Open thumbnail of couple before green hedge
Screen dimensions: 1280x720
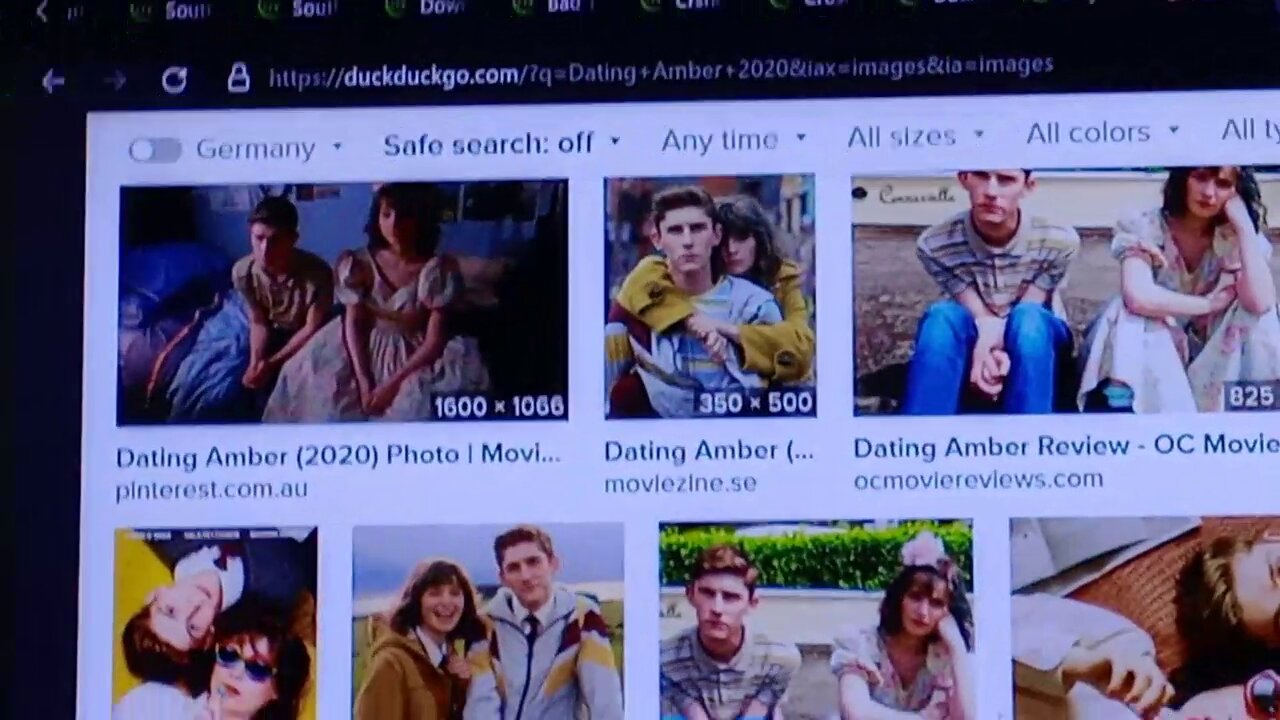[x=816, y=619]
